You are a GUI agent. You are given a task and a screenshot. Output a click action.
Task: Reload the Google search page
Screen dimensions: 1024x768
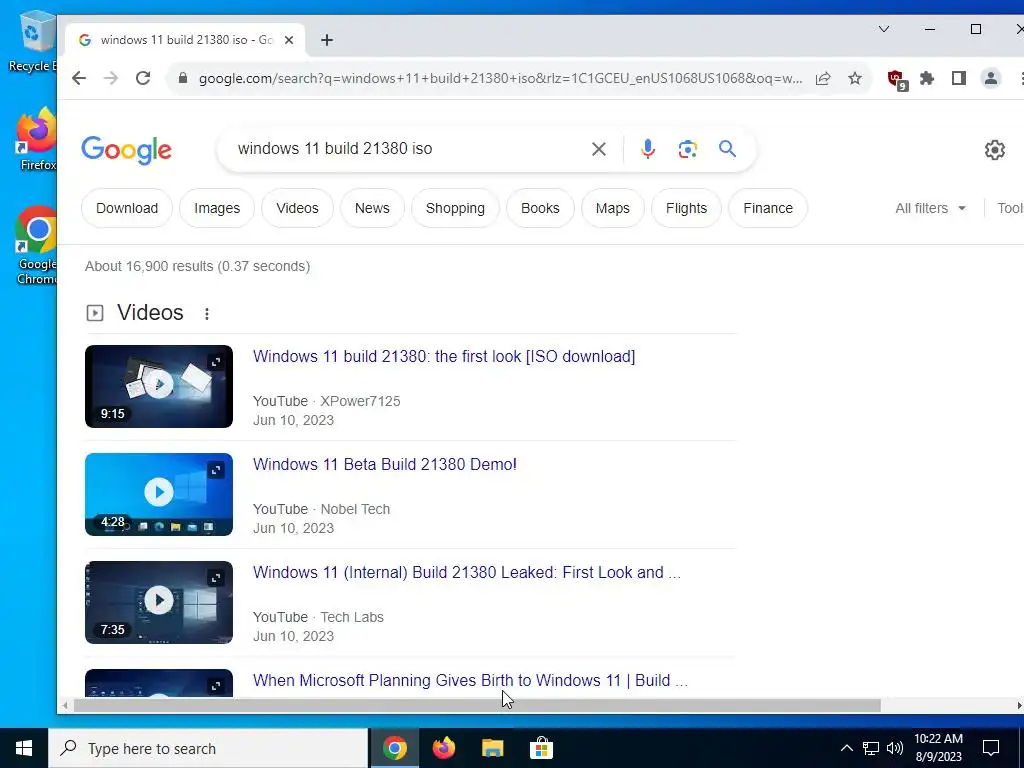[143, 78]
